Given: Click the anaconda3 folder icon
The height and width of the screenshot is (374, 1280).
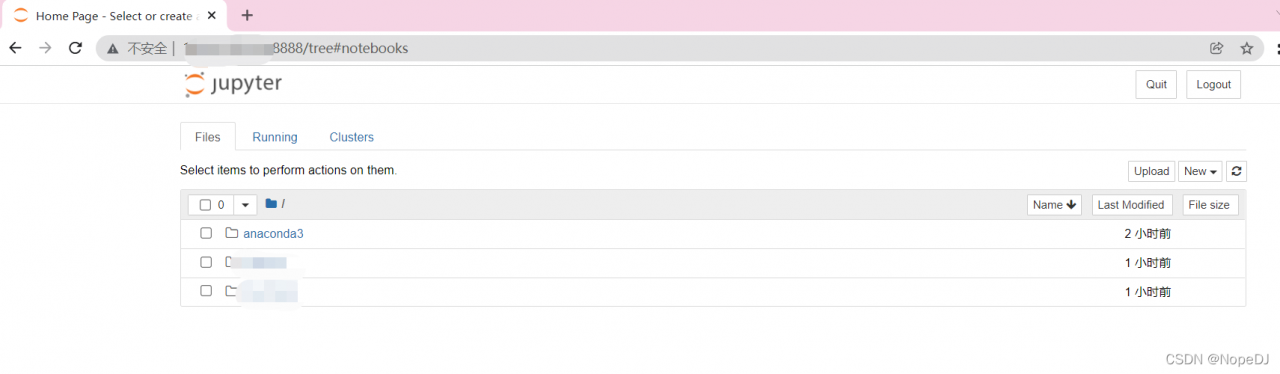Looking at the screenshot, I should click(232, 233).
